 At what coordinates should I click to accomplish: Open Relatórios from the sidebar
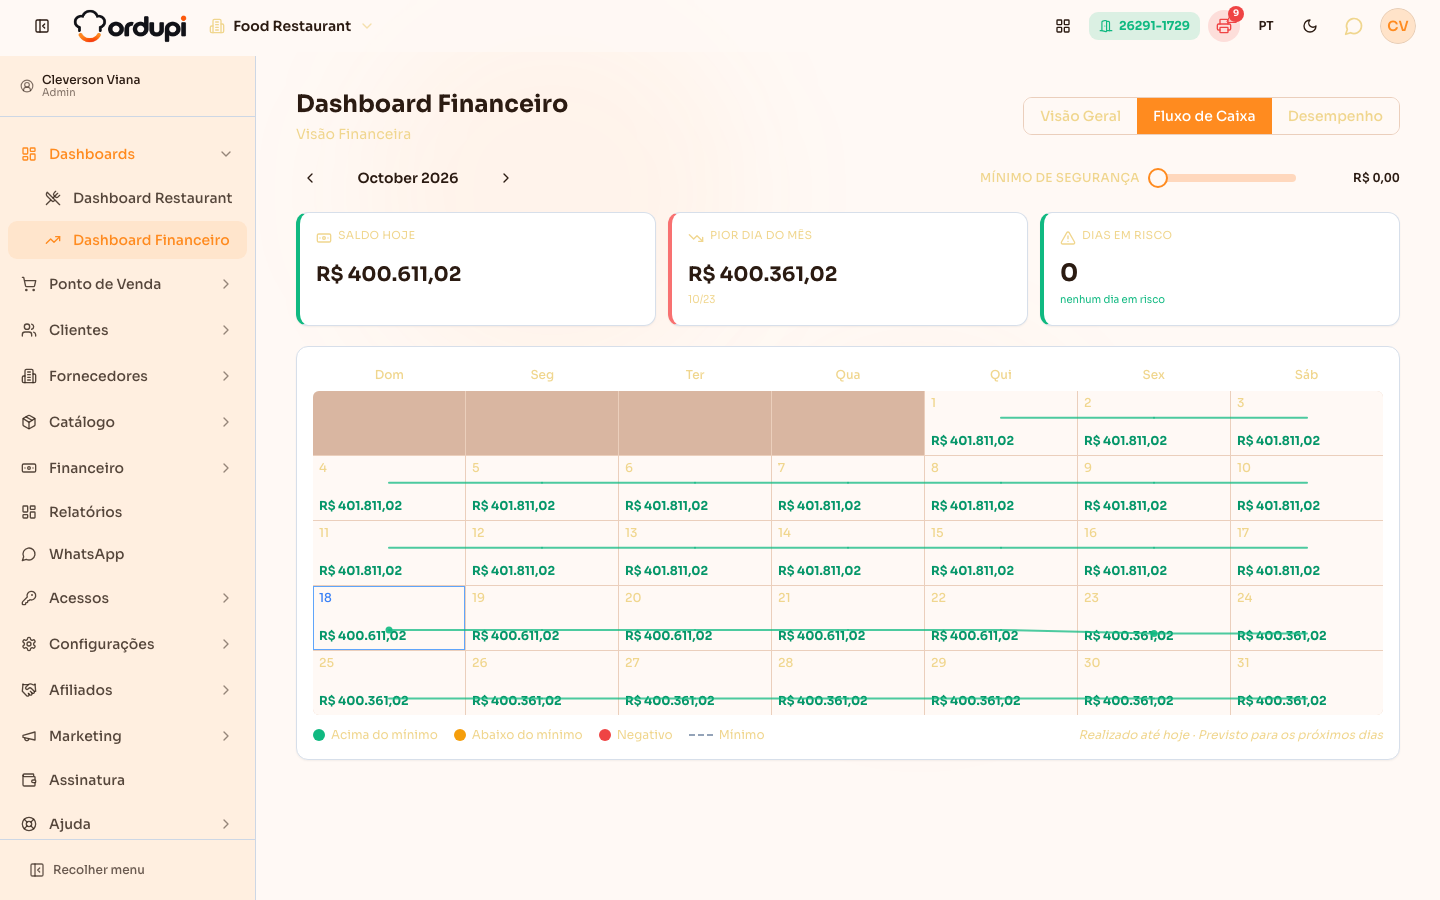[x=127, y=512]
